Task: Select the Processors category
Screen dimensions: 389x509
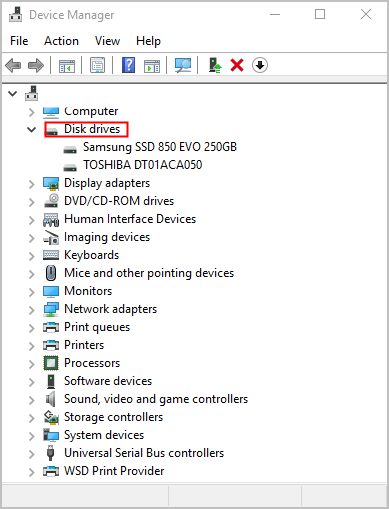Action: click(x=92, y=363)
